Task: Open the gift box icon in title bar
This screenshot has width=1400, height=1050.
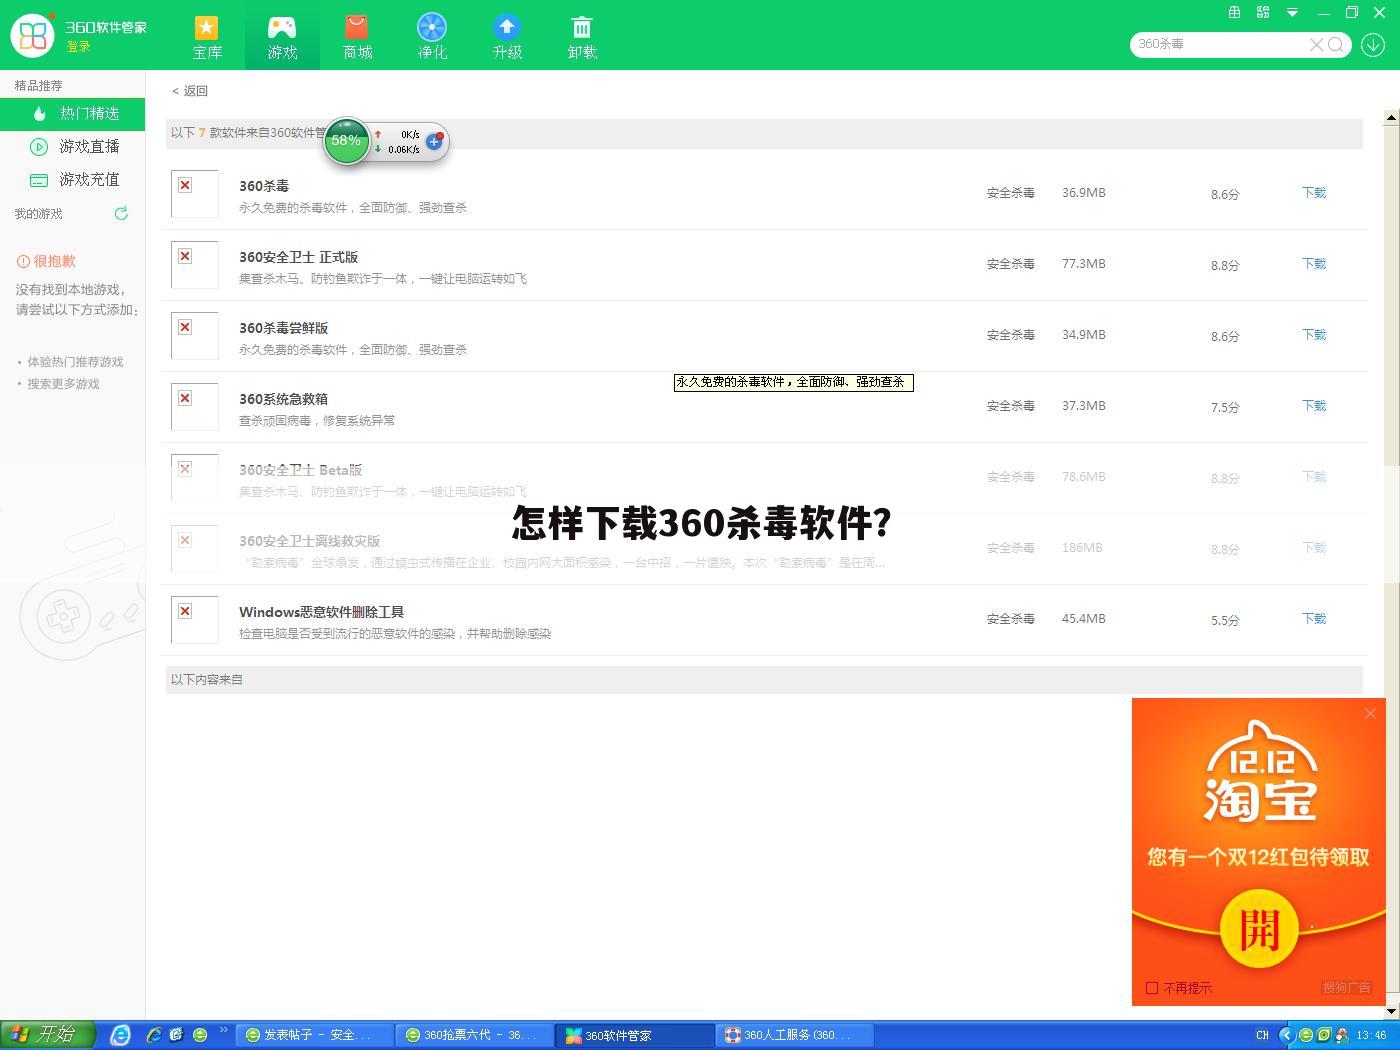Action: (x=1235, y=13)
